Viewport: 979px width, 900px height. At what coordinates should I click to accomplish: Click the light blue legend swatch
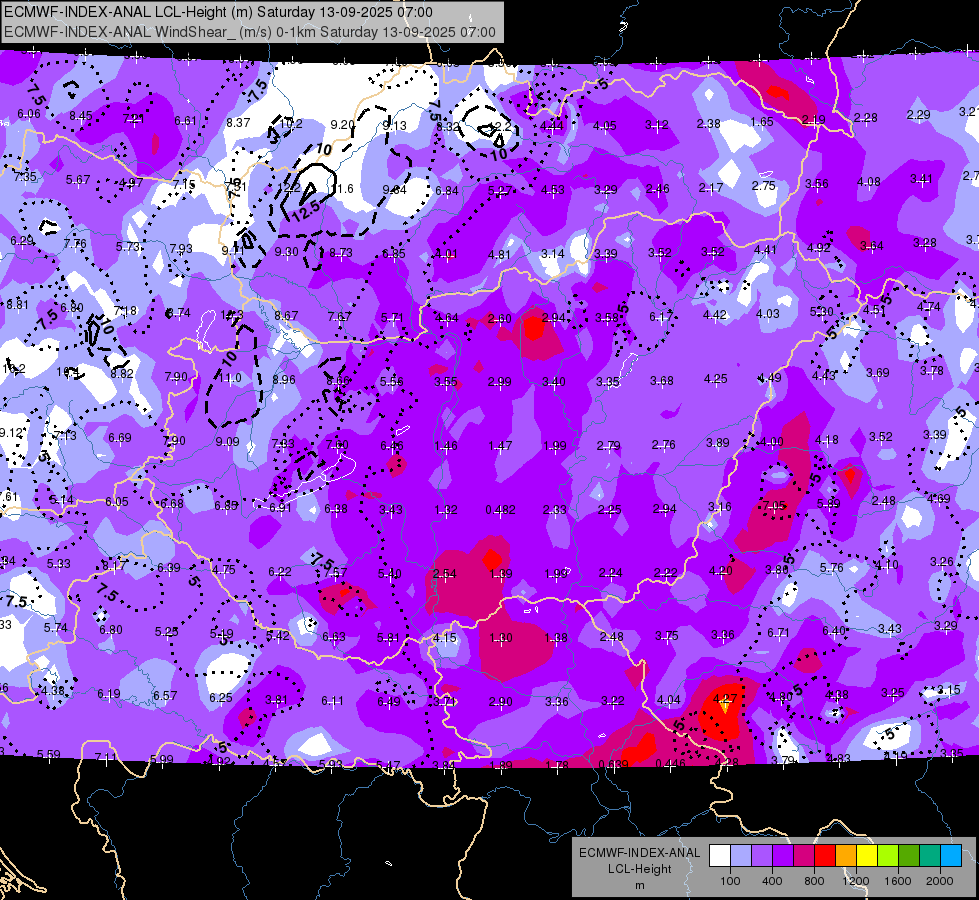tap(951, 855)
